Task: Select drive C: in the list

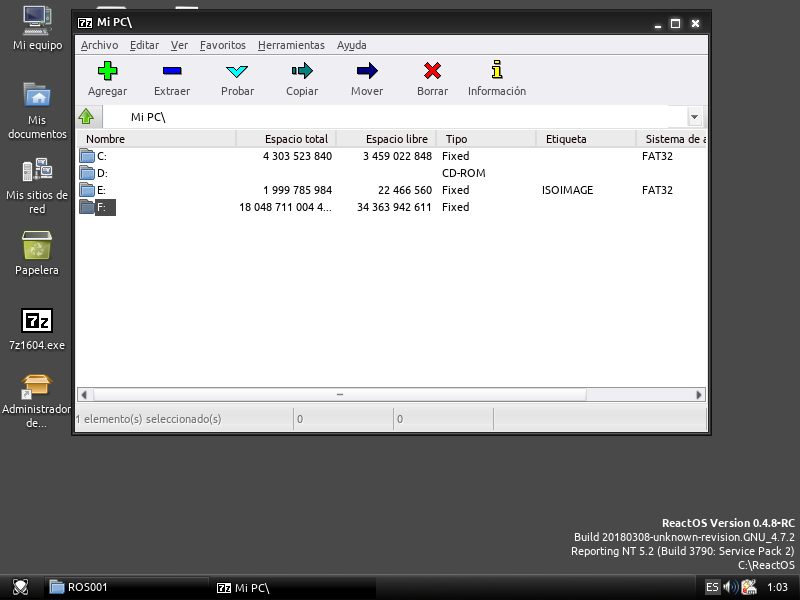Action: tap(101, 156)
